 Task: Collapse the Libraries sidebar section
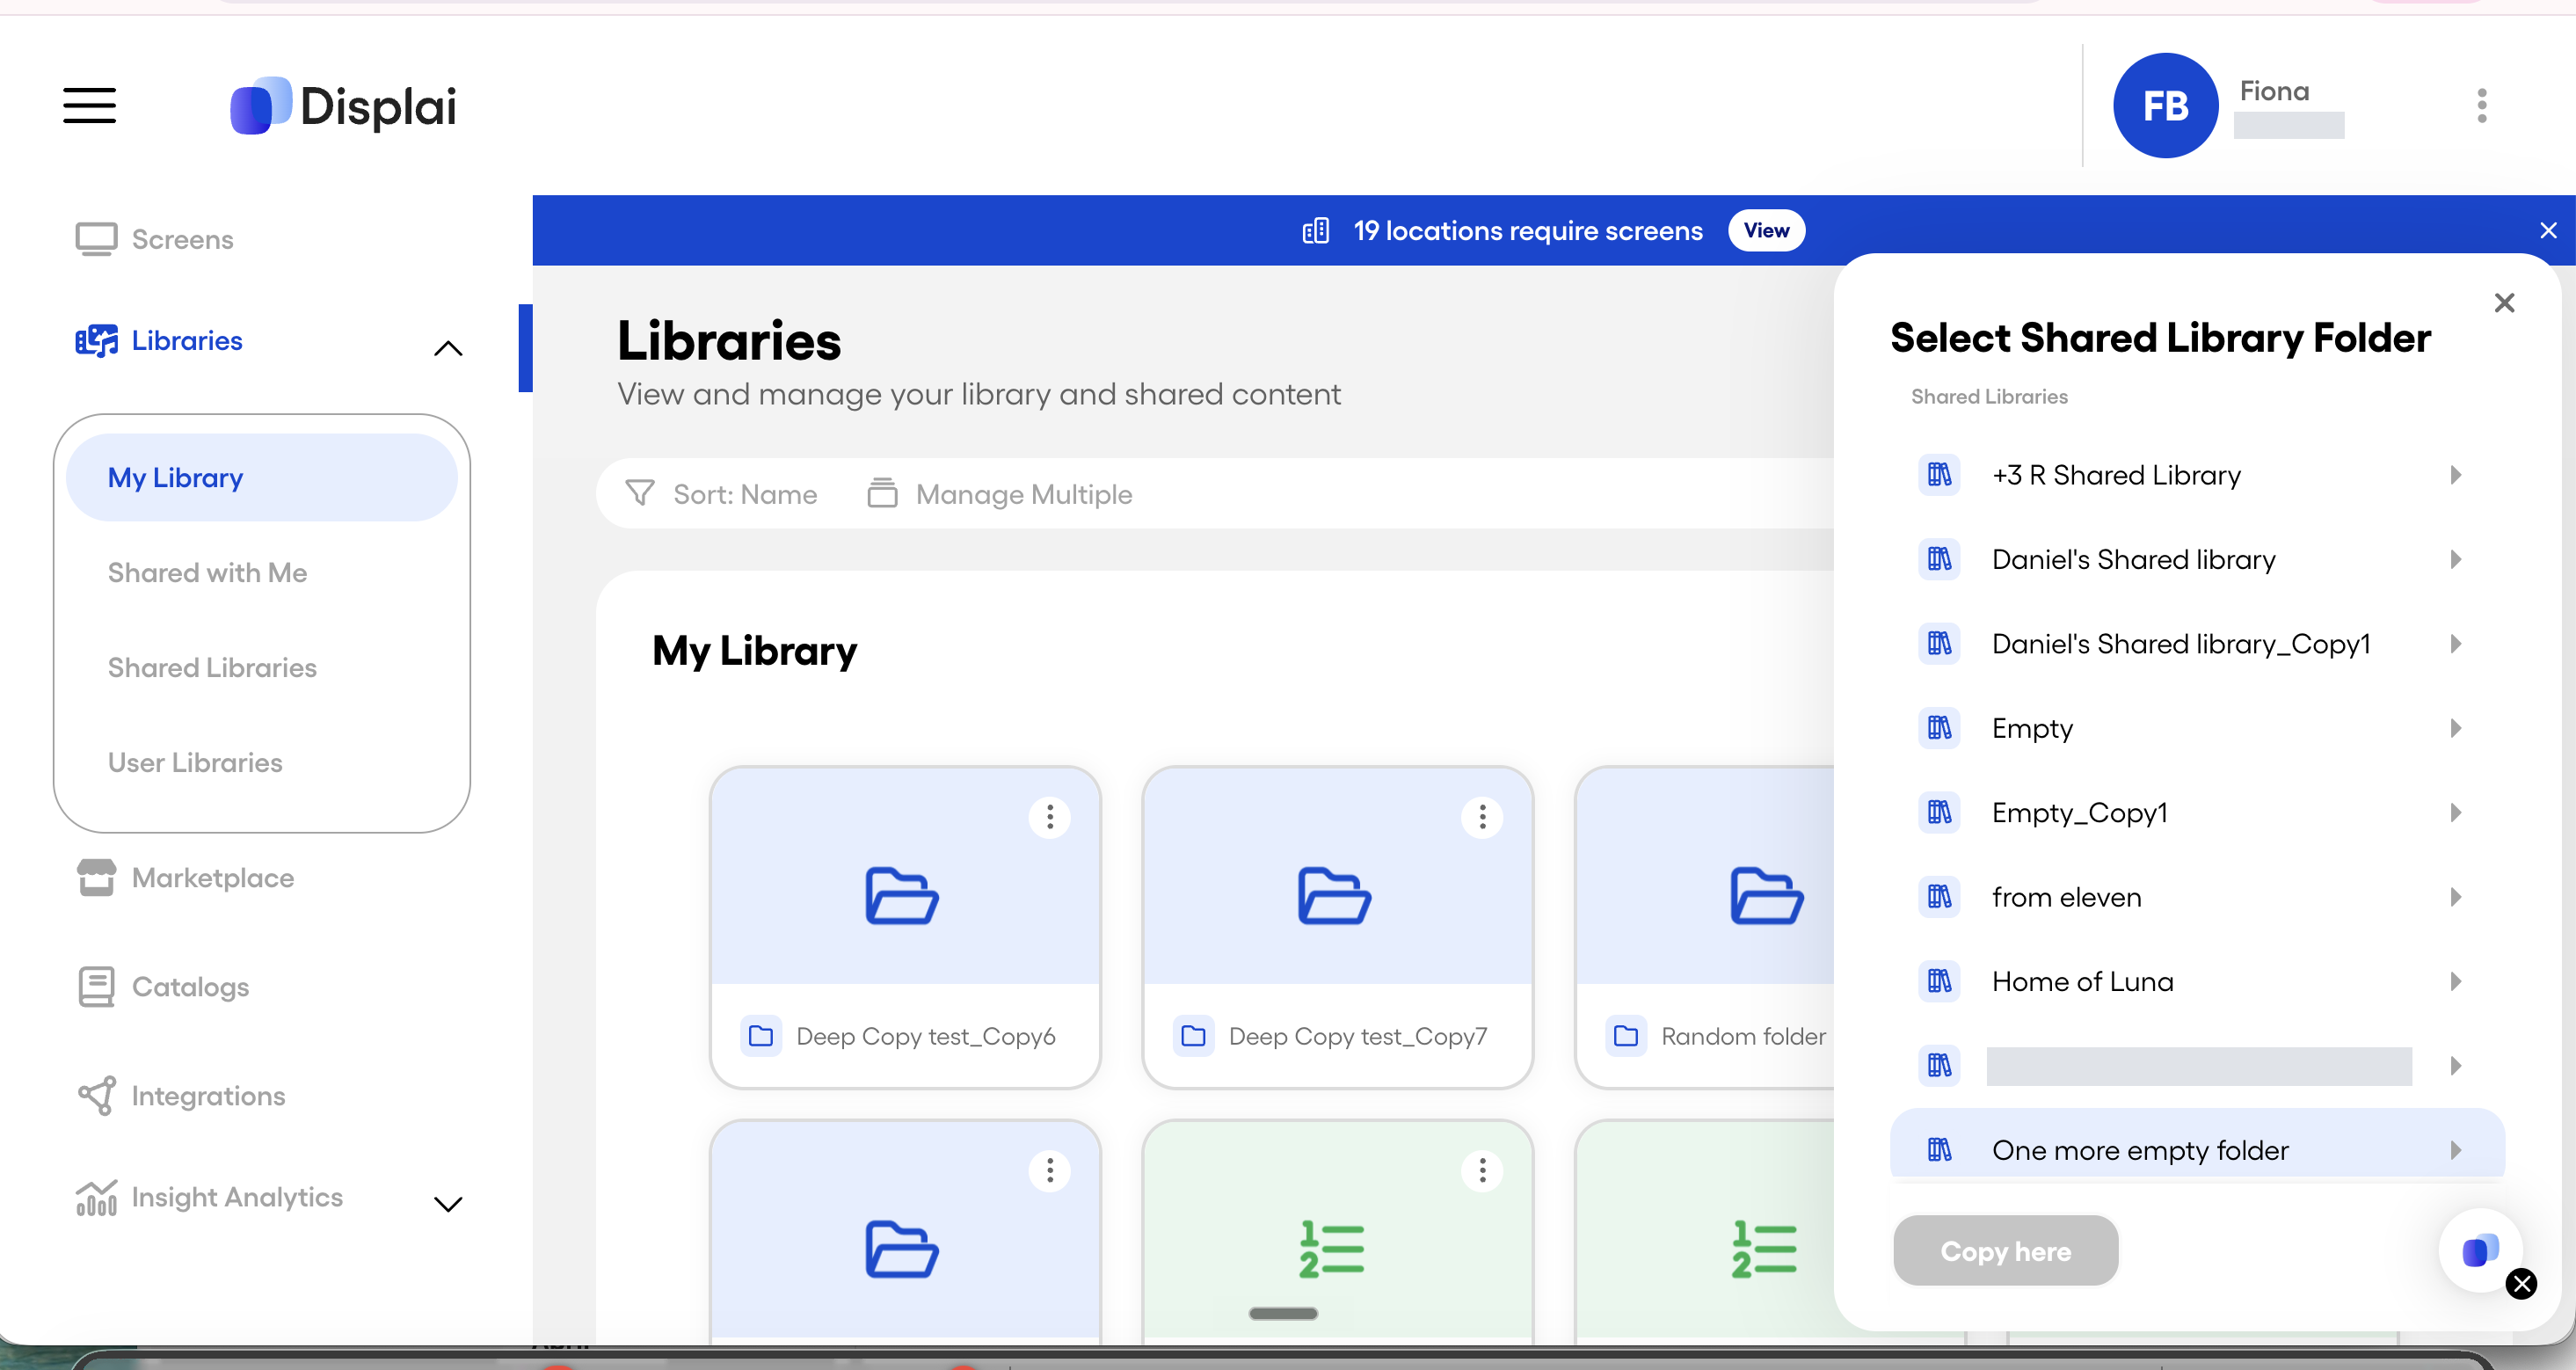(448, 349)
